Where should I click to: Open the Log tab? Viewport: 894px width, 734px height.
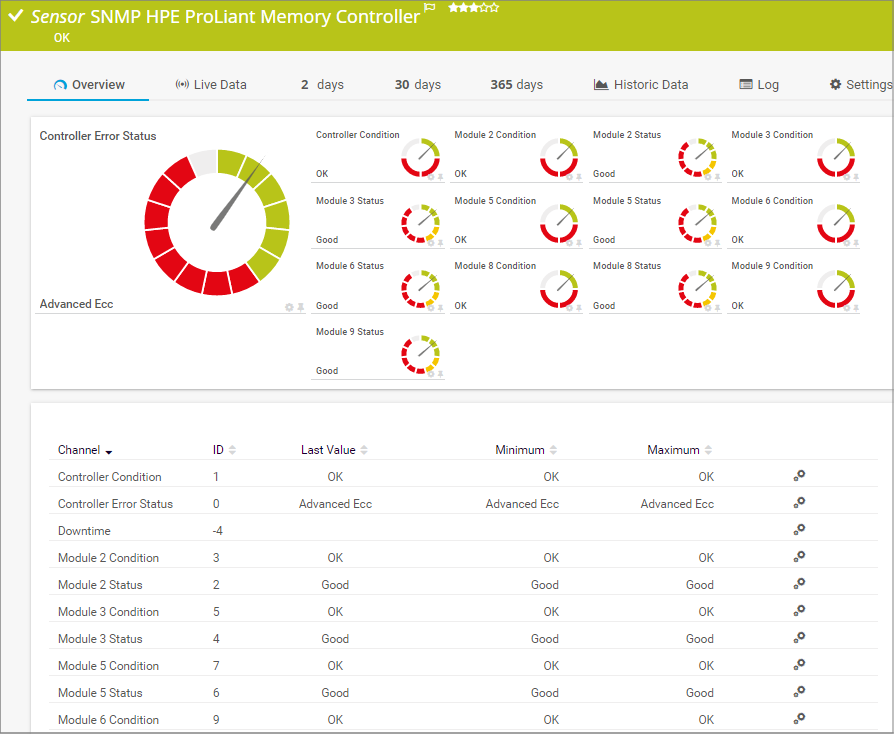coord(759,85)
